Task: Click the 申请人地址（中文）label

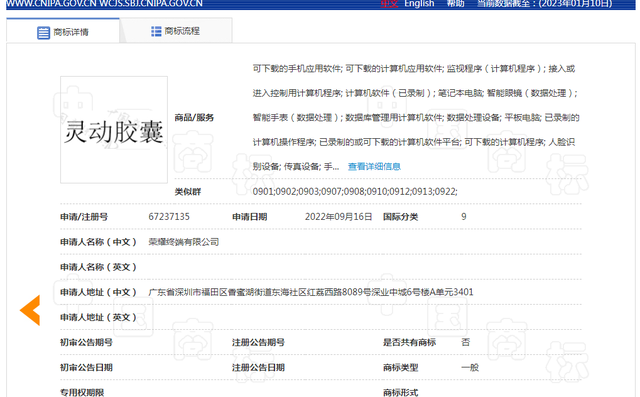Action: pyautogui.click(x=98, y=292)
